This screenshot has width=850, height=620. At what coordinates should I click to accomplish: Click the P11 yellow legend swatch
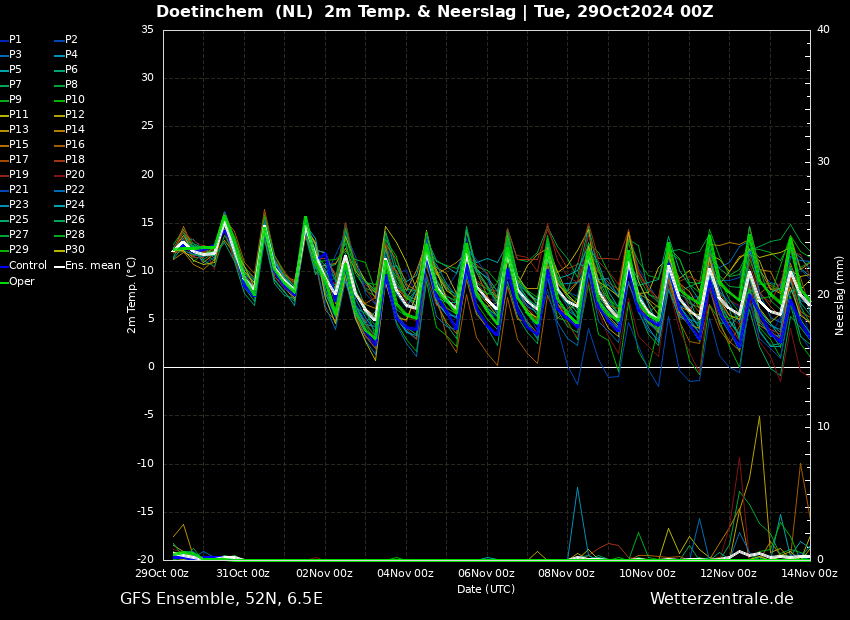[x=4, y=115]
